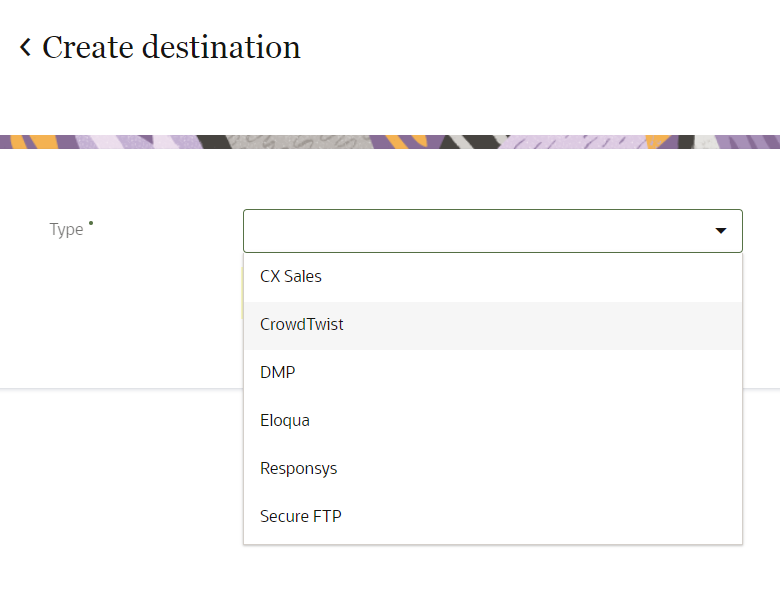Collapse the Type list using the caret

pyautogui.click(x=720, y=231)
